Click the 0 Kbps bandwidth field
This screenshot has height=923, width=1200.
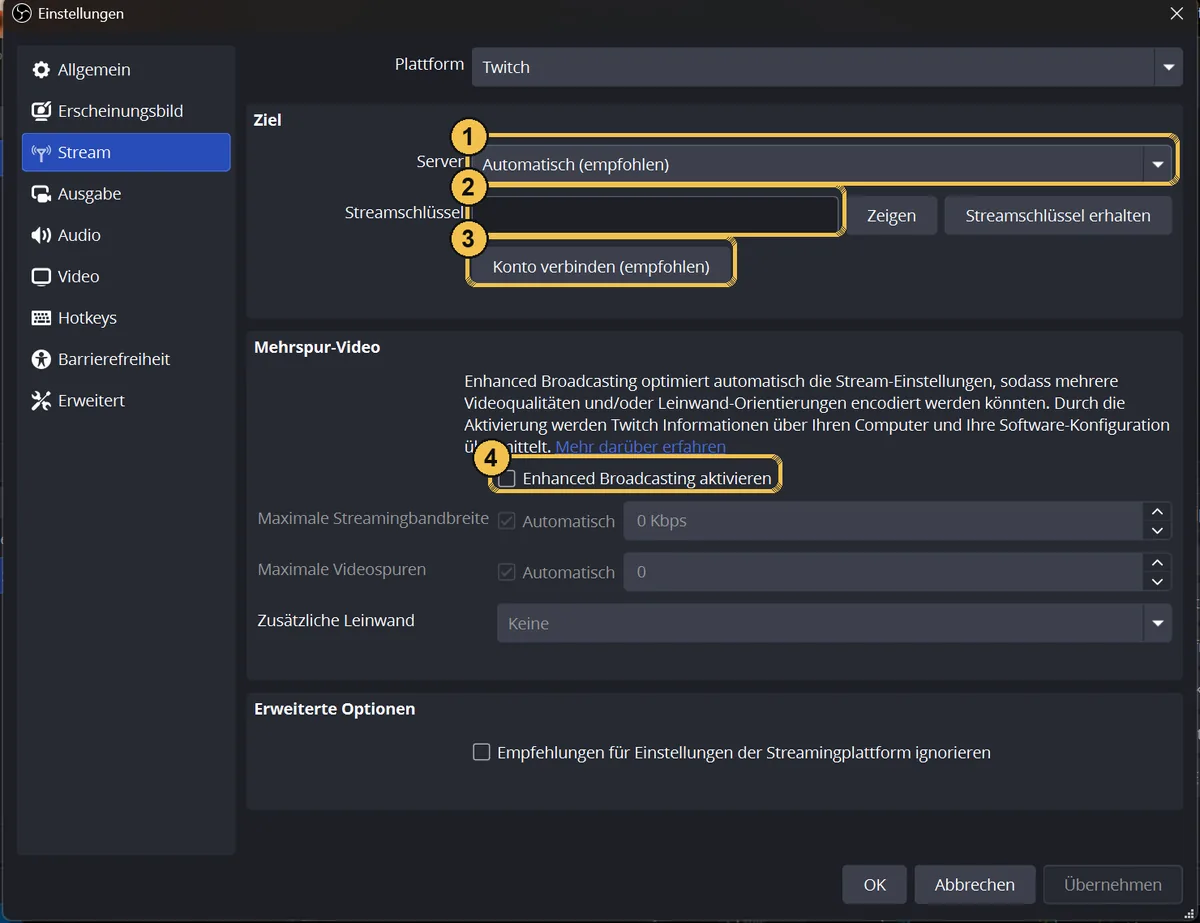coord(883,521)
